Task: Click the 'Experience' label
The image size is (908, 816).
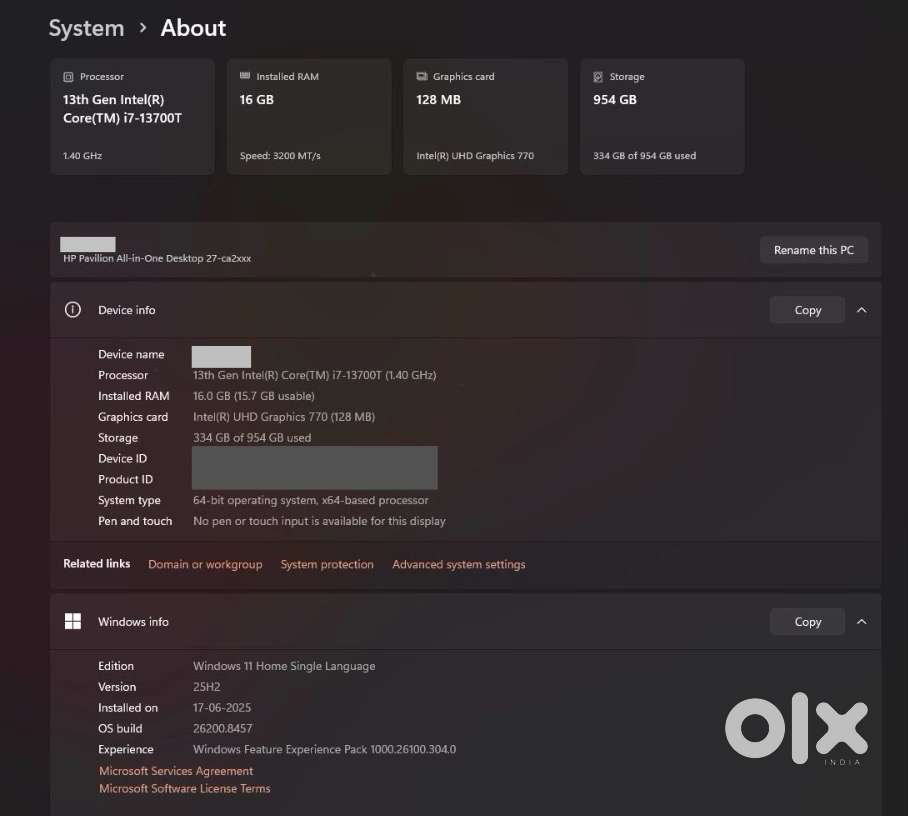Action: pos(126,749)
